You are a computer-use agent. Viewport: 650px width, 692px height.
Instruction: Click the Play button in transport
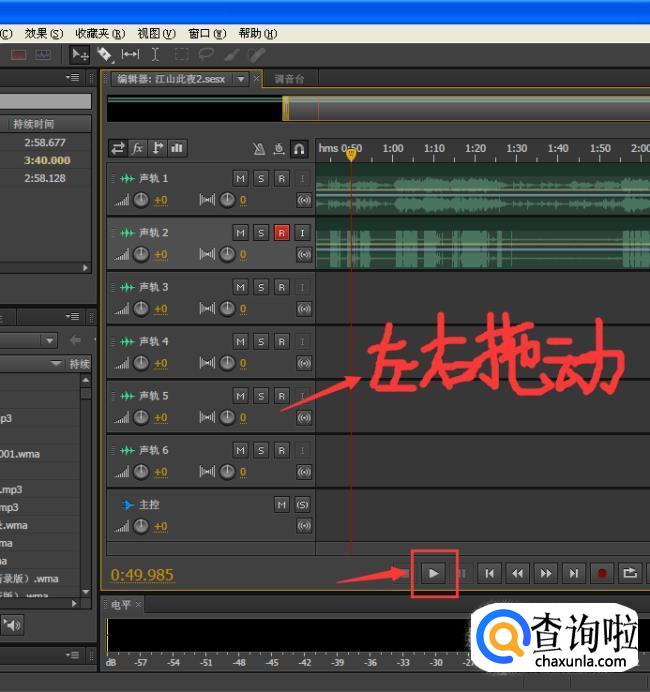coord(433,573)
